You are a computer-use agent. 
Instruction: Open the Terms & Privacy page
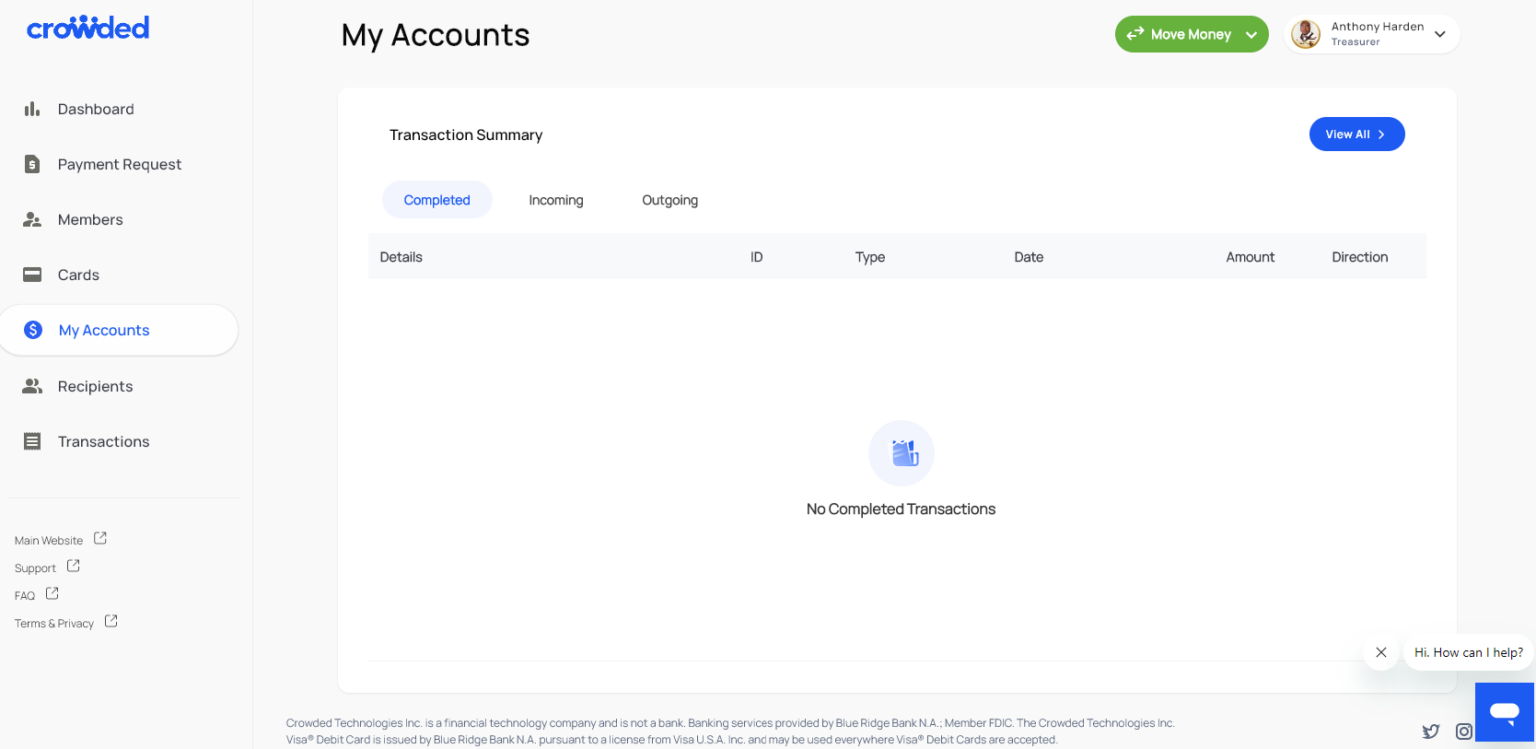pos(52,622)
